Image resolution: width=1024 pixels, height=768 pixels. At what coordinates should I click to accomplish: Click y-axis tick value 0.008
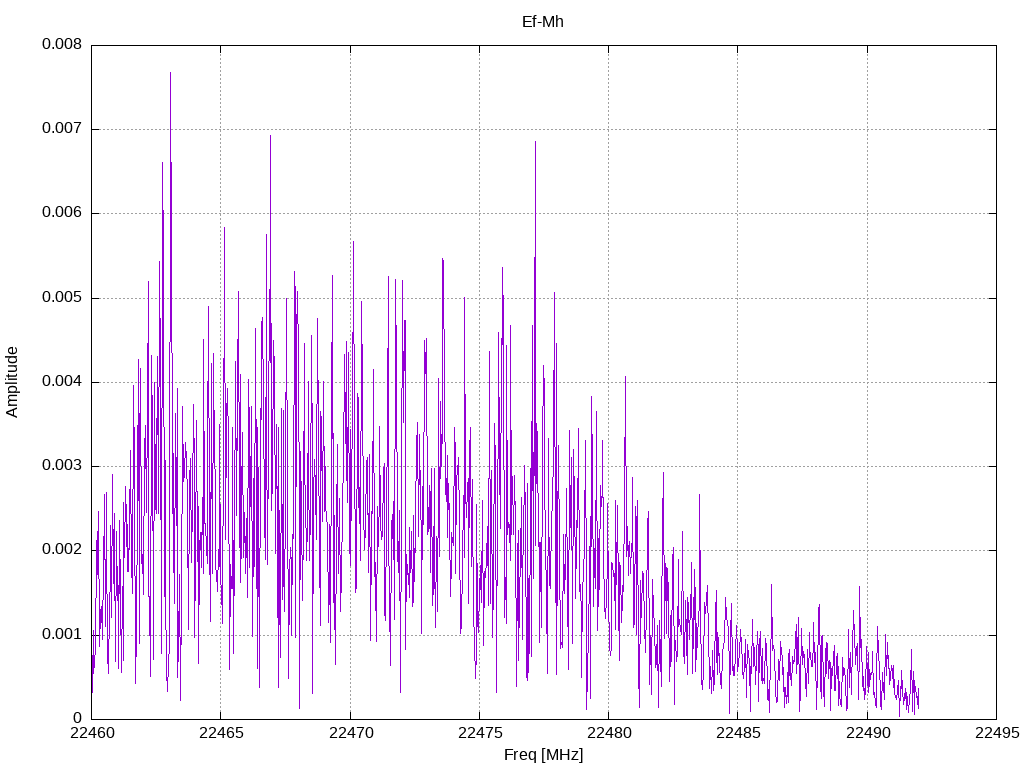[x=62, y=44]
